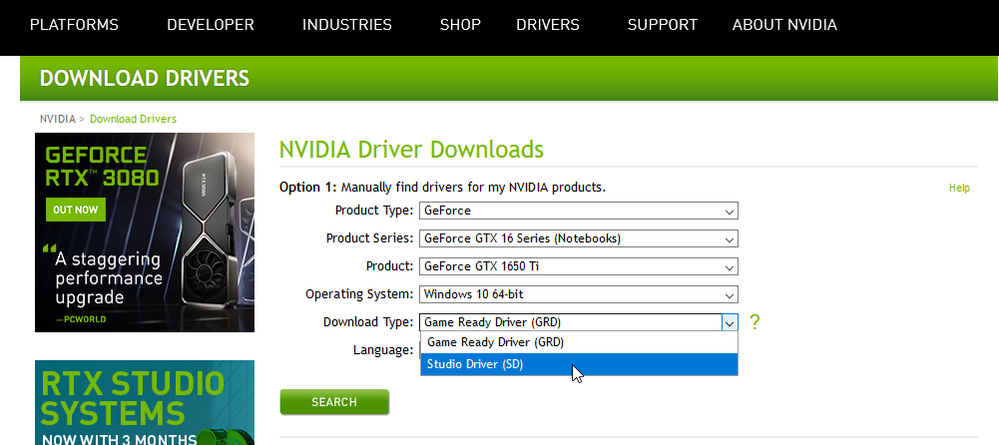Go to the SHOP menu item
Viewport: 999px width, 445px height.
coord(460,25)
